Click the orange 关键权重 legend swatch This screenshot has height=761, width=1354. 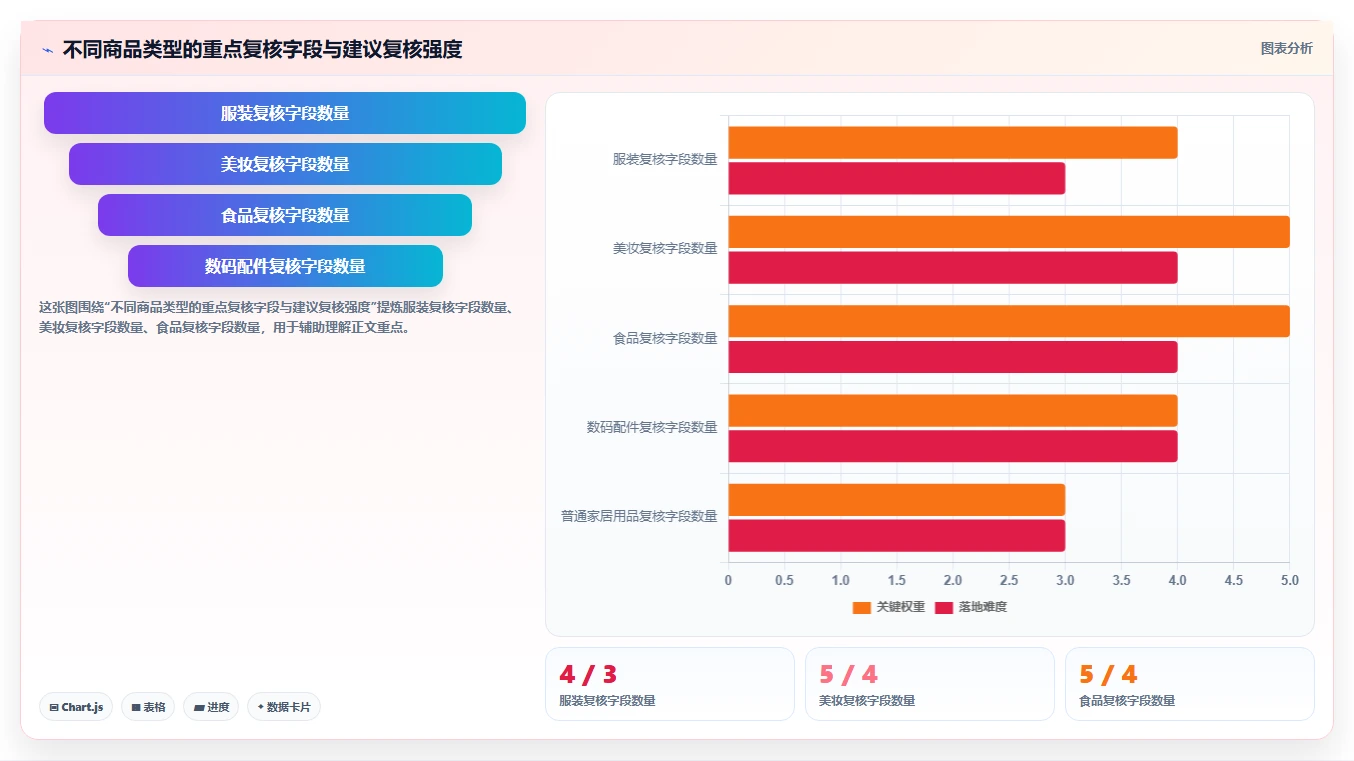point(861,607)
